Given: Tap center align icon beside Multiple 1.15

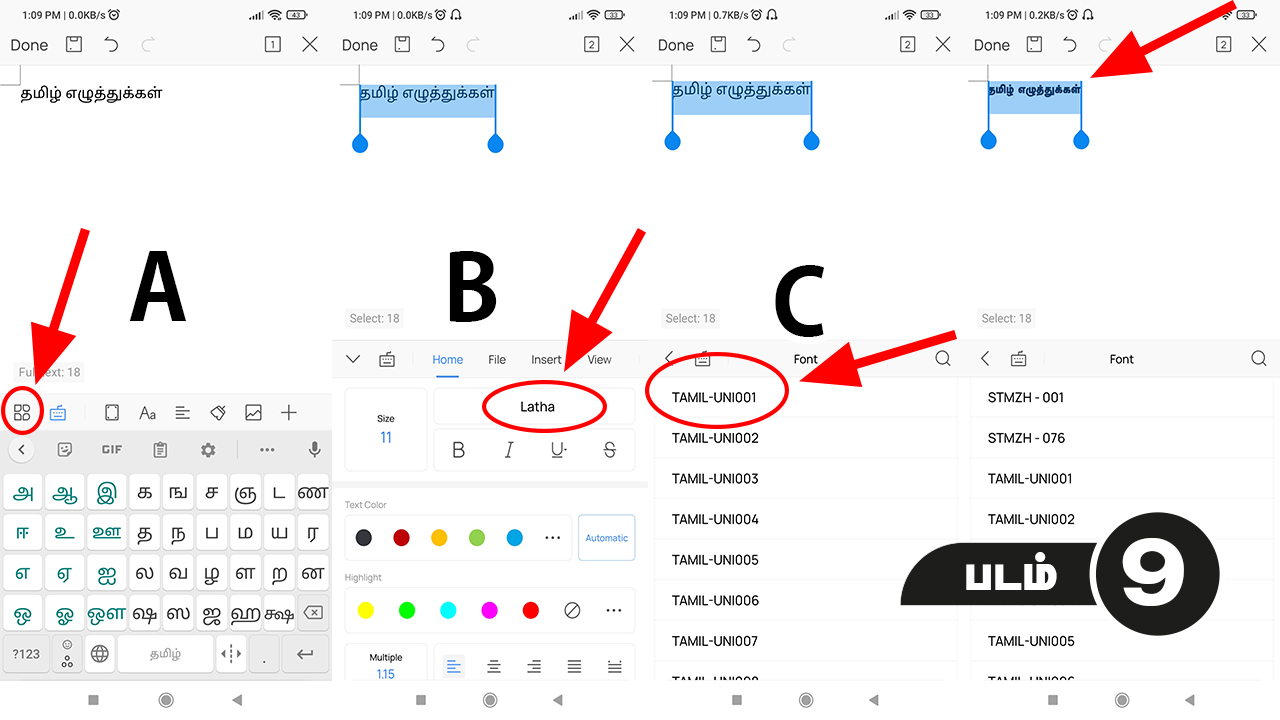Looking at the screenshot, I should tap(494, 666).
